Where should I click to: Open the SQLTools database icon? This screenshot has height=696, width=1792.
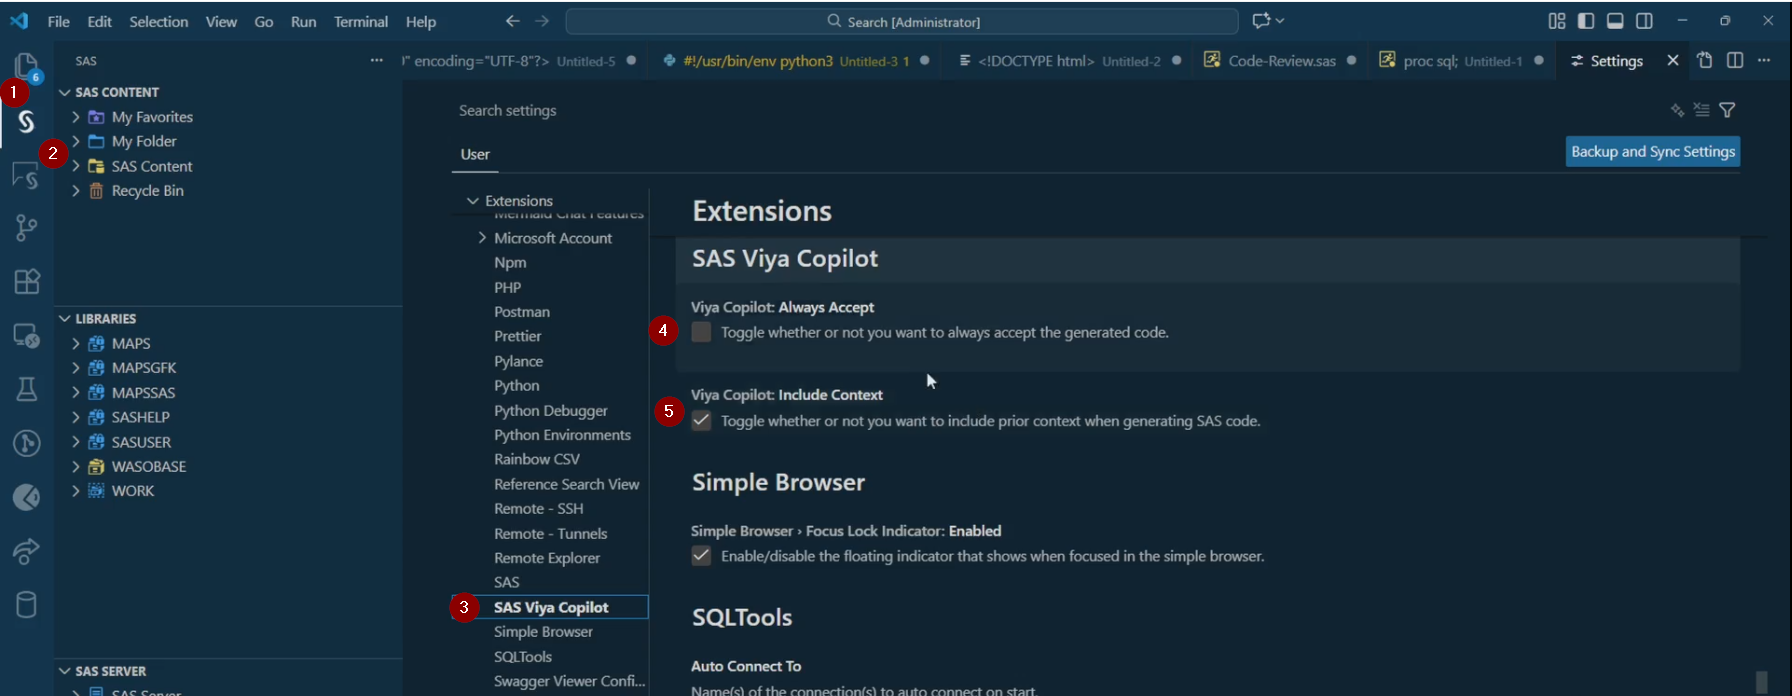(27, 604)
